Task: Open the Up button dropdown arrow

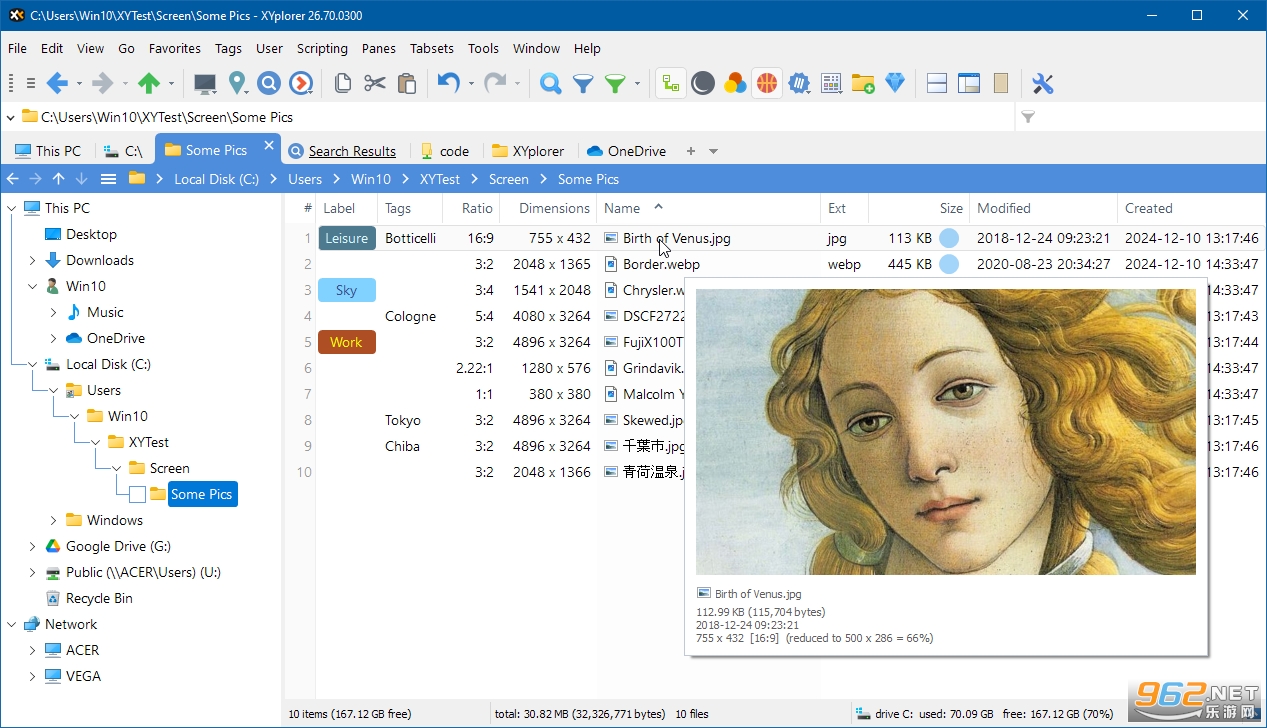Action: [x=171, y=84]
